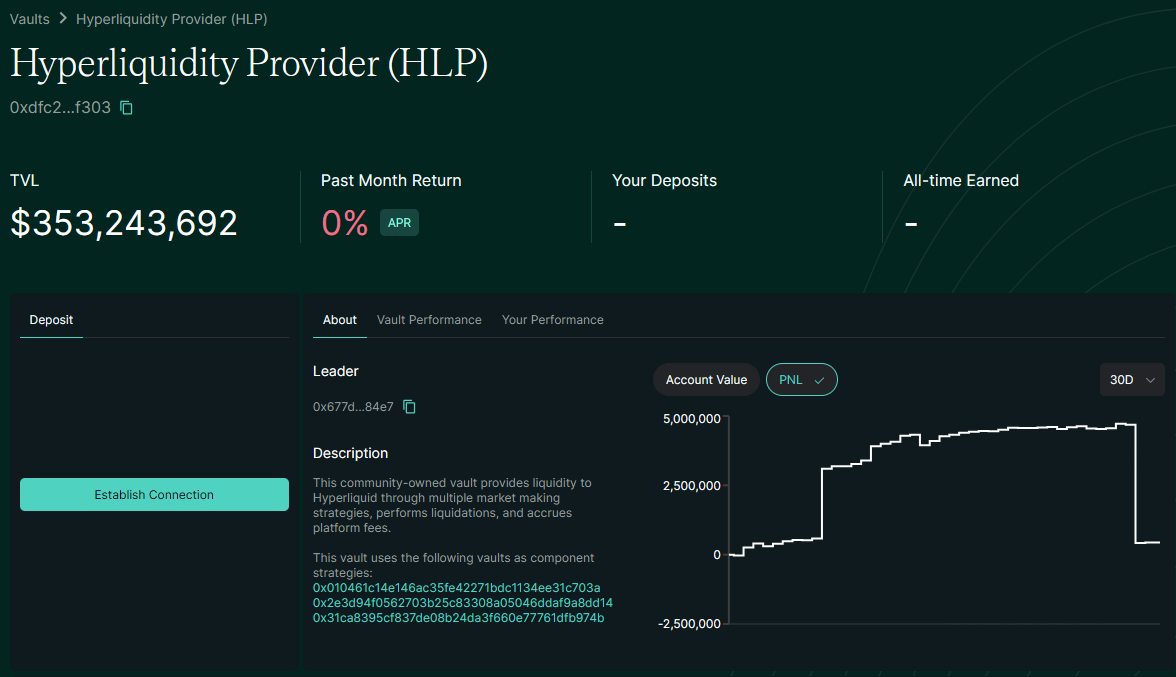Click the -2,500,000 axis label

[689, 624]
